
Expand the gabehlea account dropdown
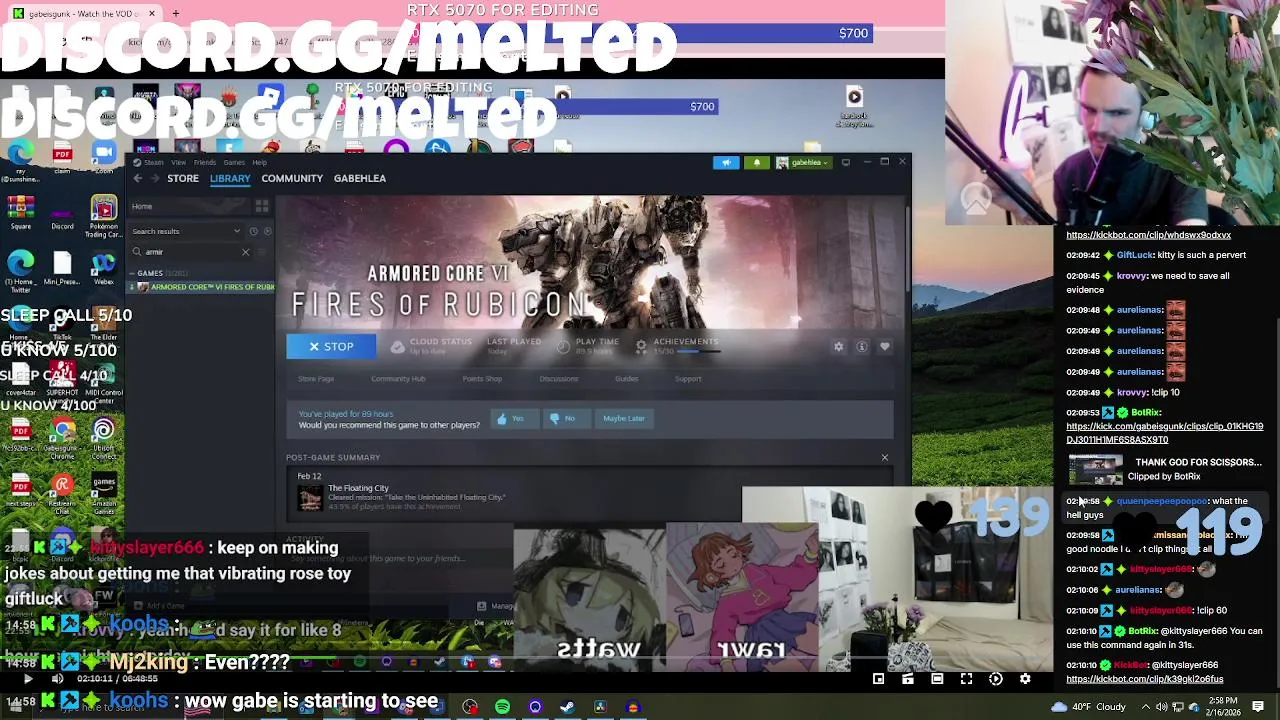(x=802, y=162)
